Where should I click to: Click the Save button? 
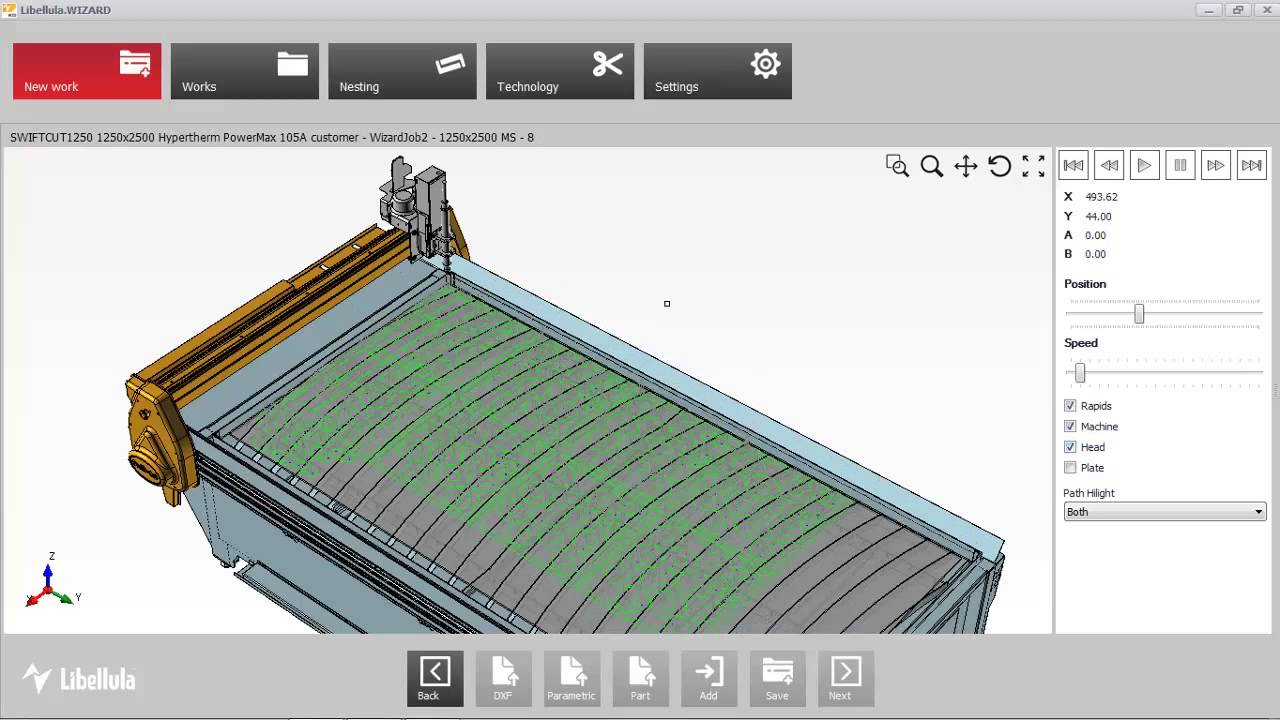777,679
